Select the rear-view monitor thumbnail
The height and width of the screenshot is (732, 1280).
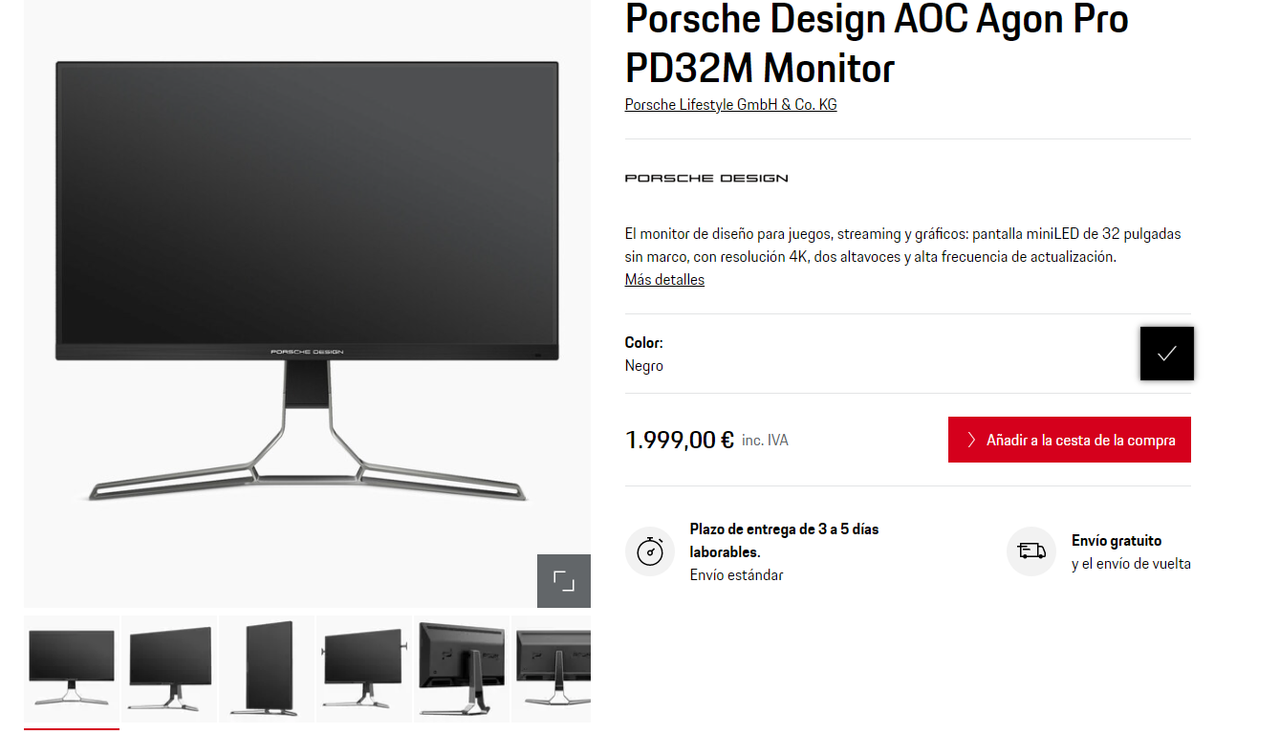(x=461, y=669)
